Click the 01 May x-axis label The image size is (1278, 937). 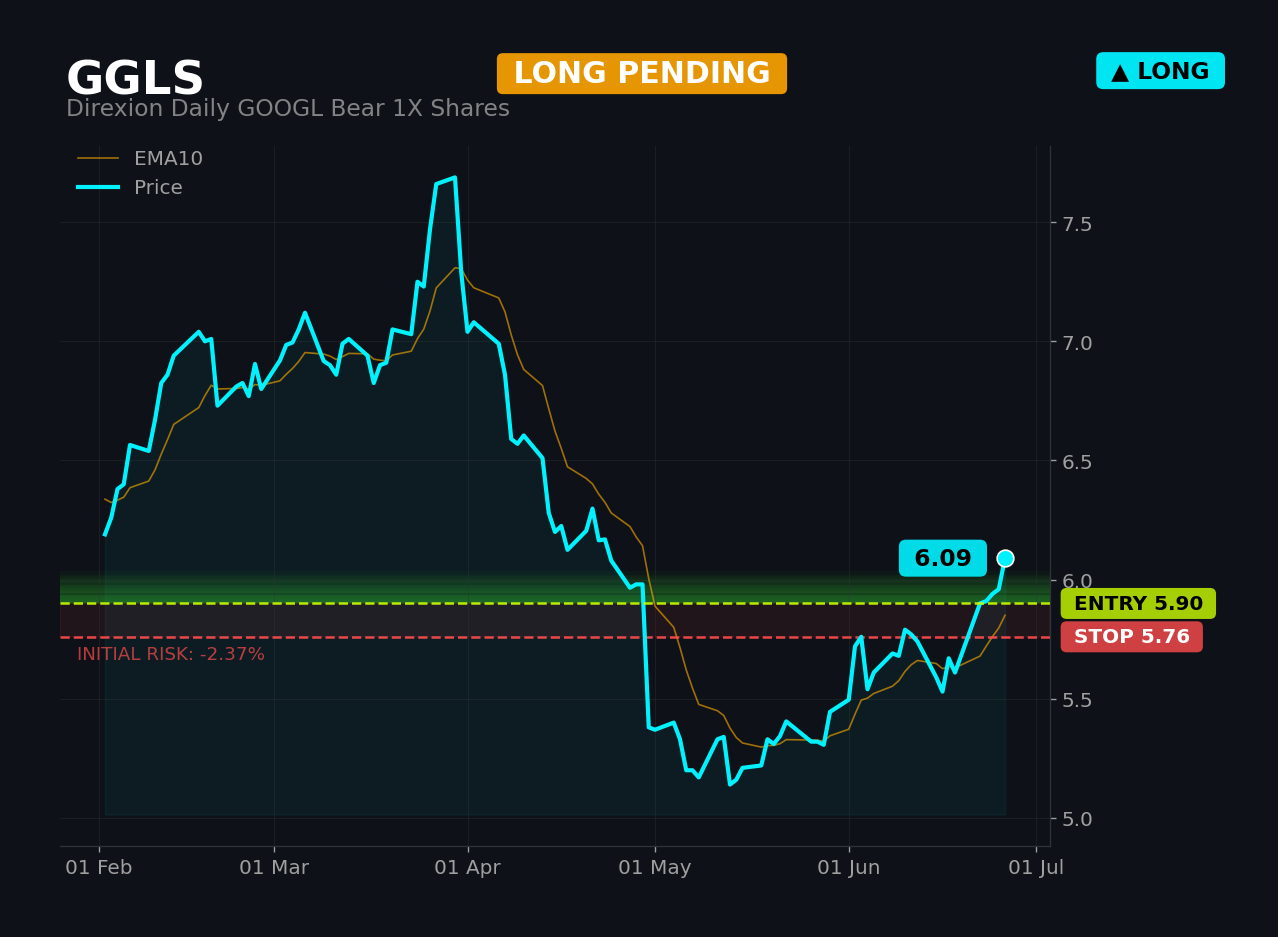coord(655,868)
